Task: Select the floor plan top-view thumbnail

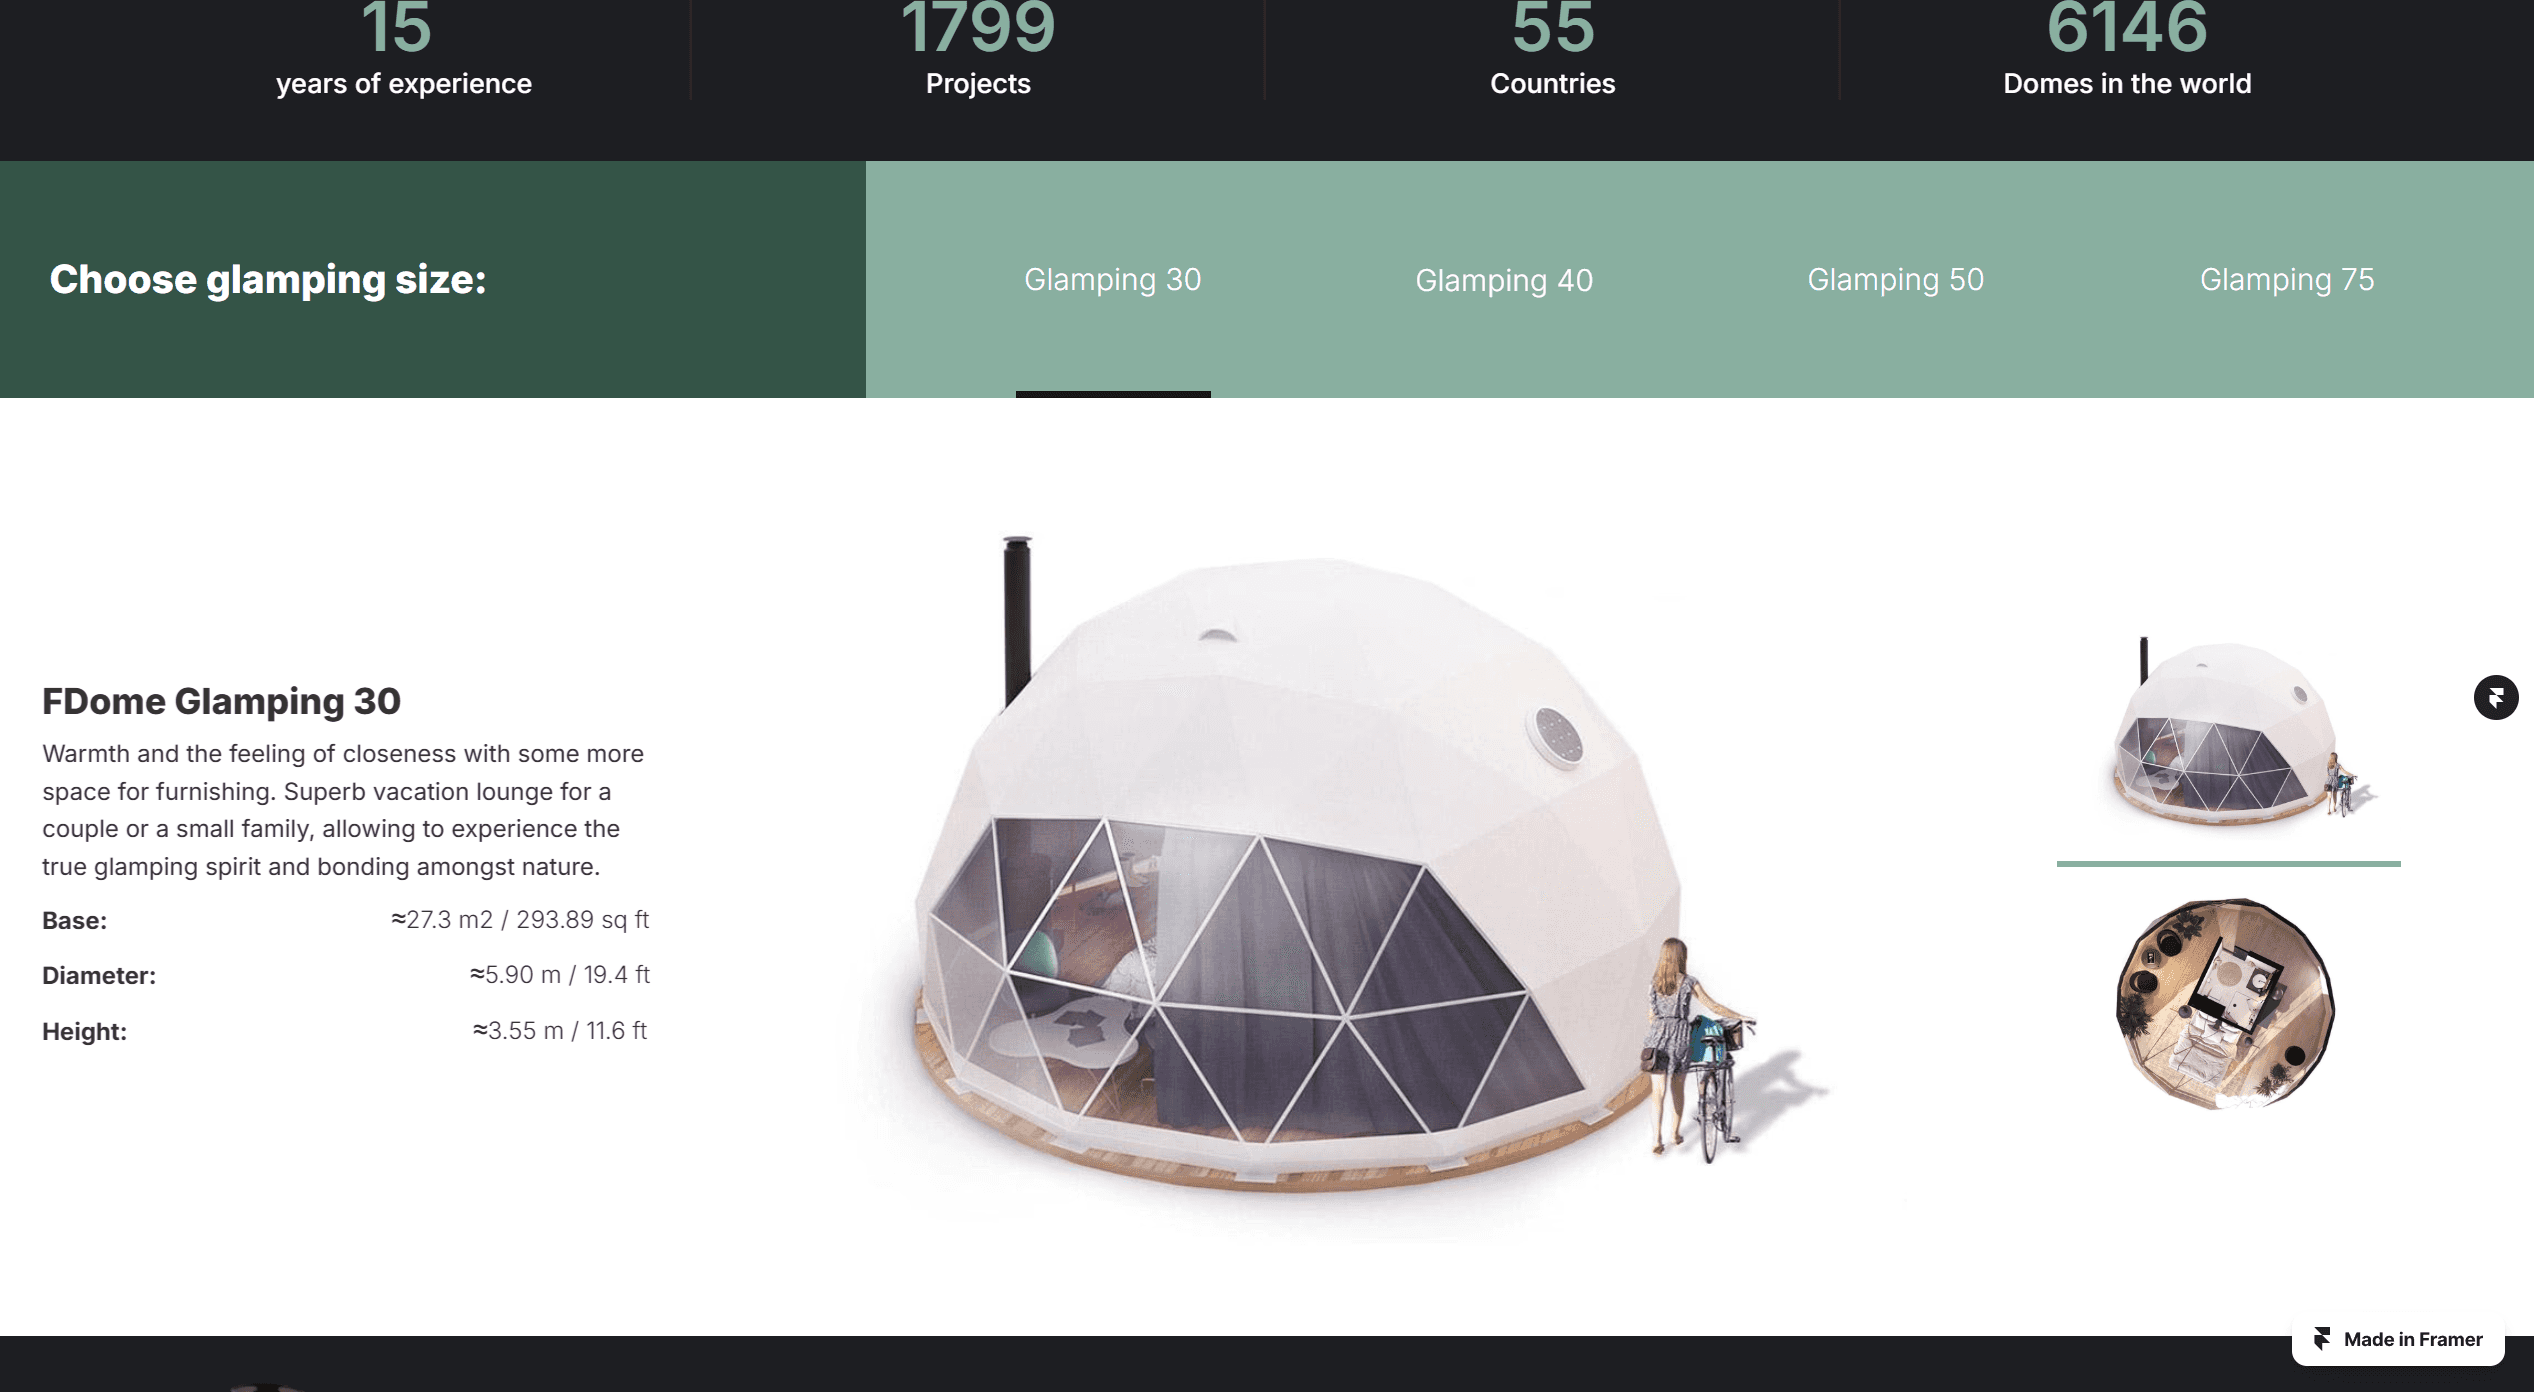Action: [2227, 1004]
